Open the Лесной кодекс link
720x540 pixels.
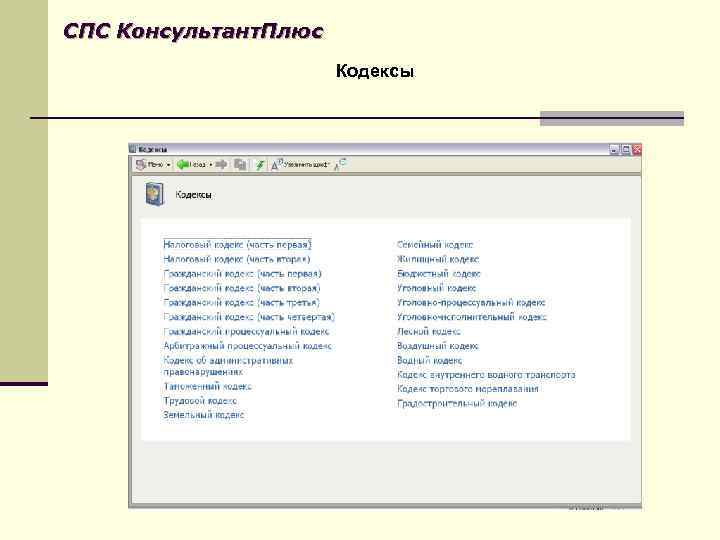click(x=428, y=332)
